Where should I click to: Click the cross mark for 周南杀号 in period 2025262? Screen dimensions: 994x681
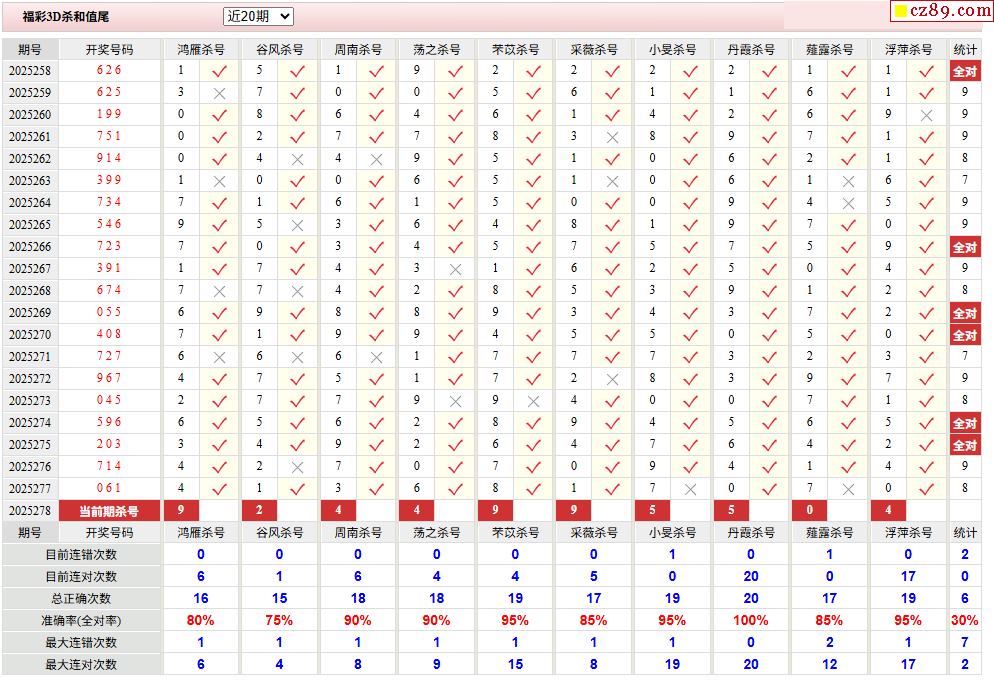(x=376, y=159)
